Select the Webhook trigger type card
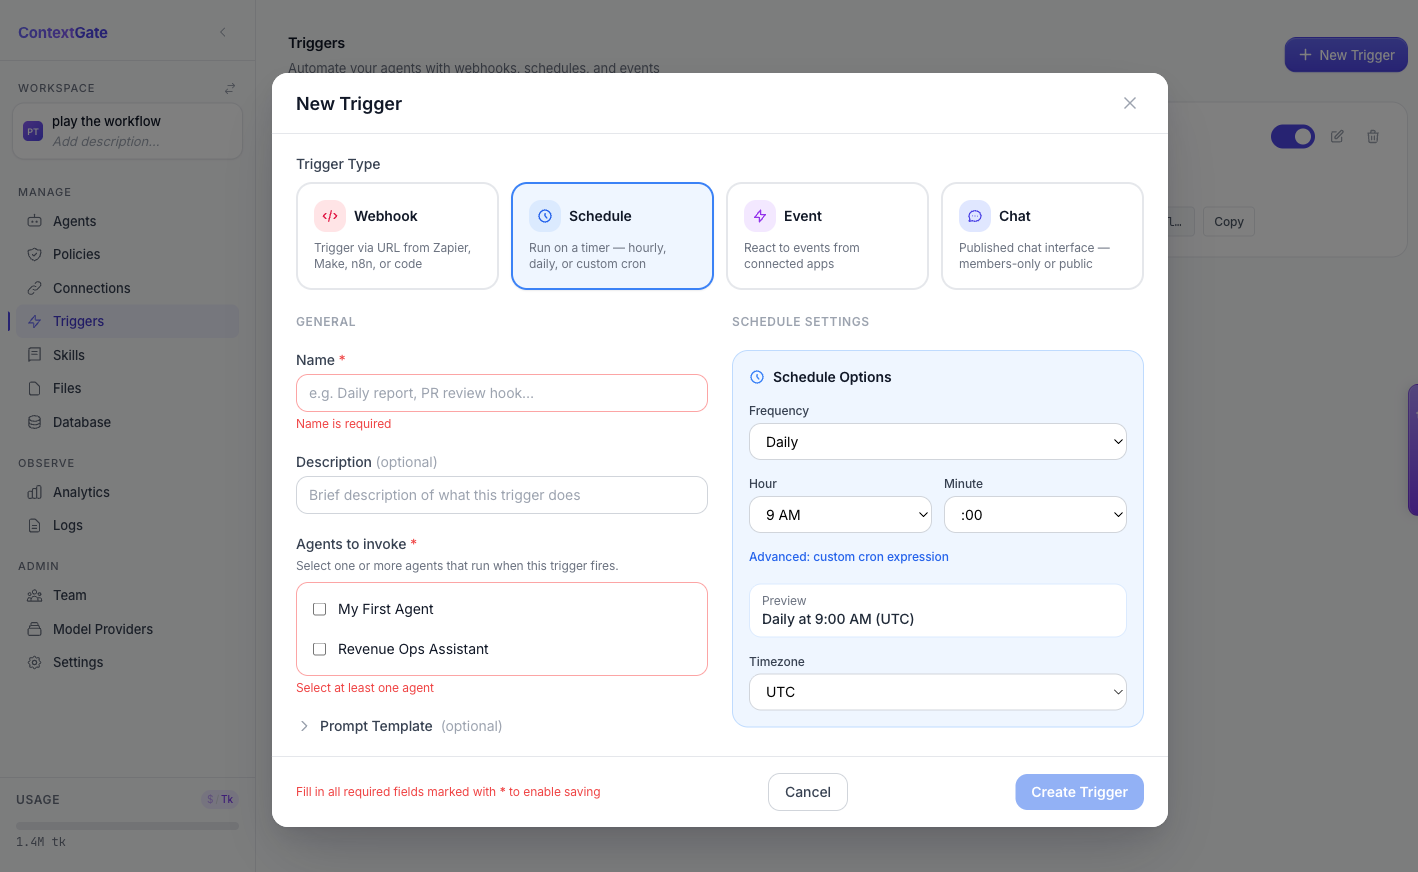 tap(397, 236)
